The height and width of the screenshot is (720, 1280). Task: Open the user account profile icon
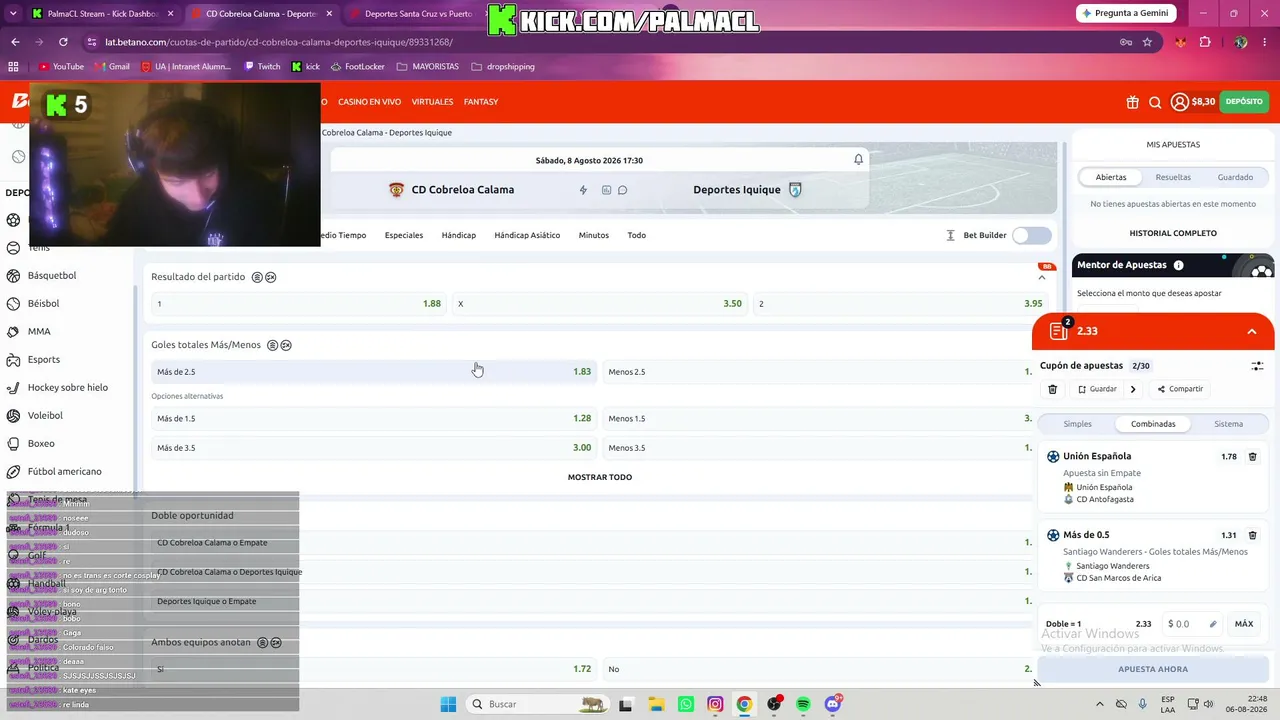click(x=1180, y=102)
